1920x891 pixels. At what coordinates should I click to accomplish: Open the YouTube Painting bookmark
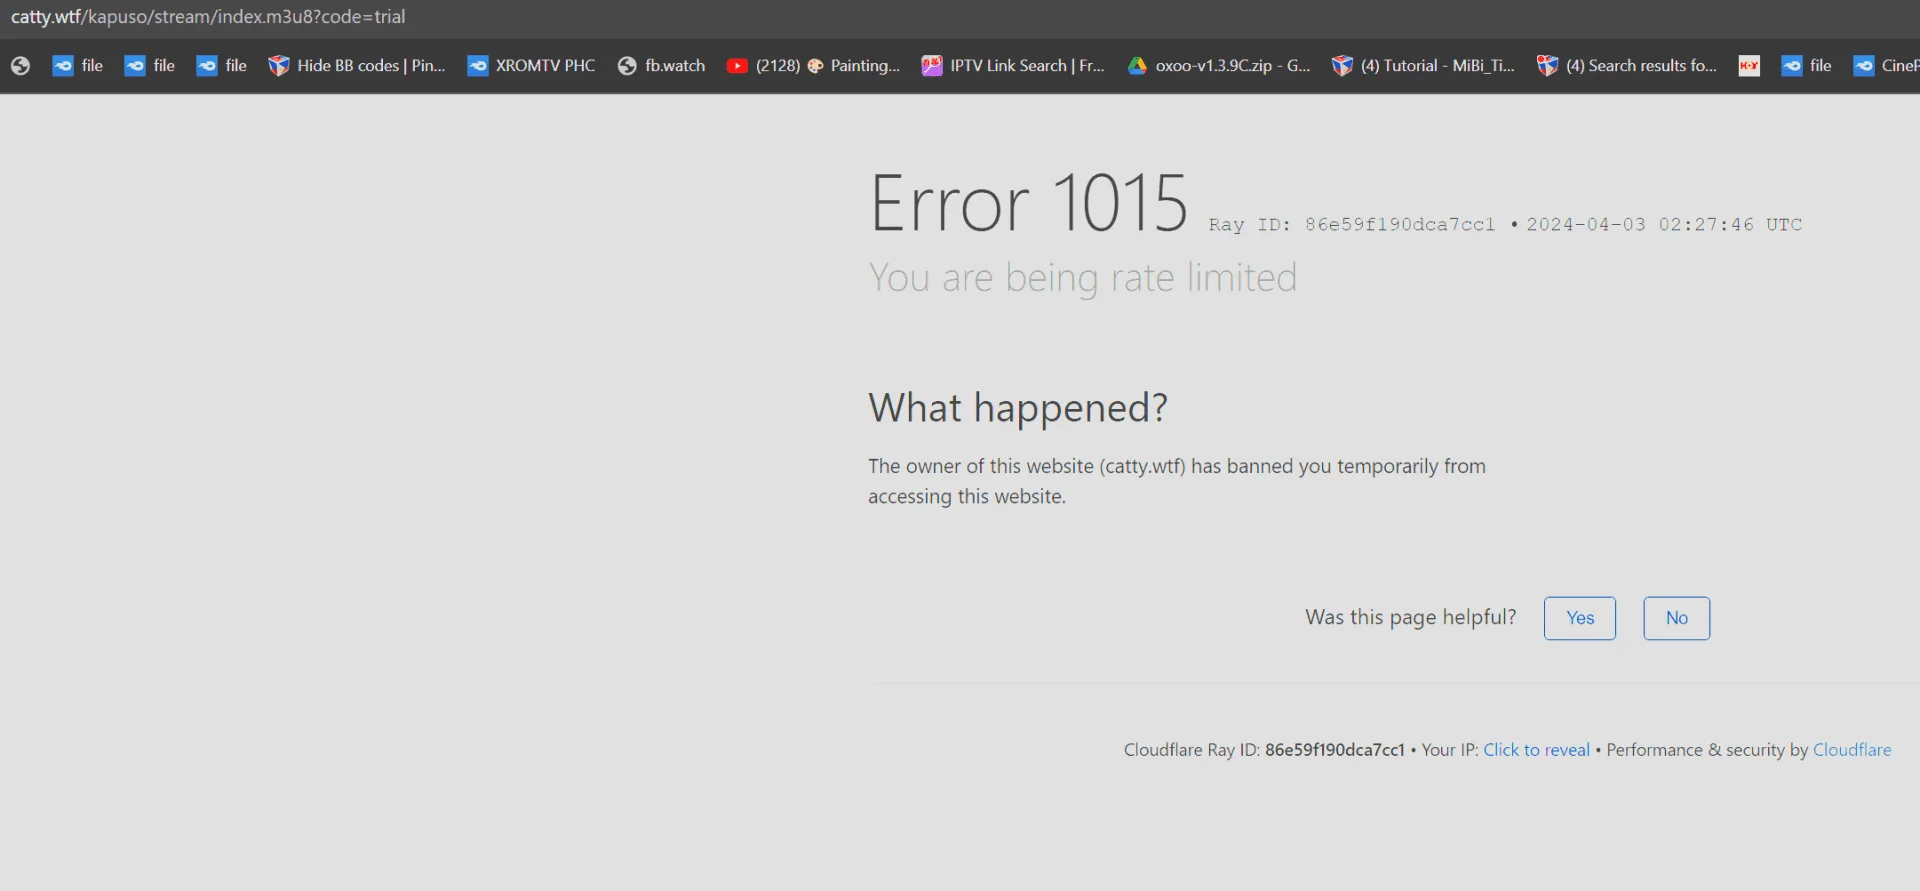pos(813,66)
